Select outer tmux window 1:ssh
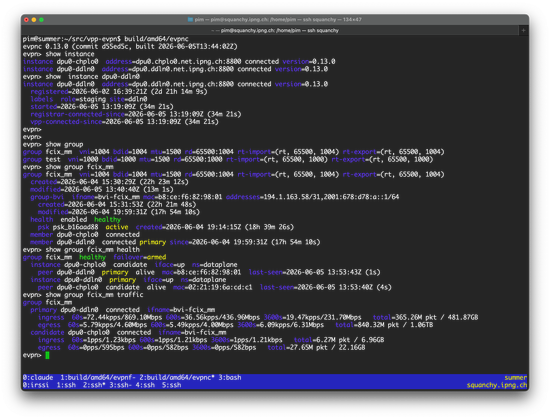Image resolution: width=550 pixels, height=419 pixels. [x=66, y=385]
